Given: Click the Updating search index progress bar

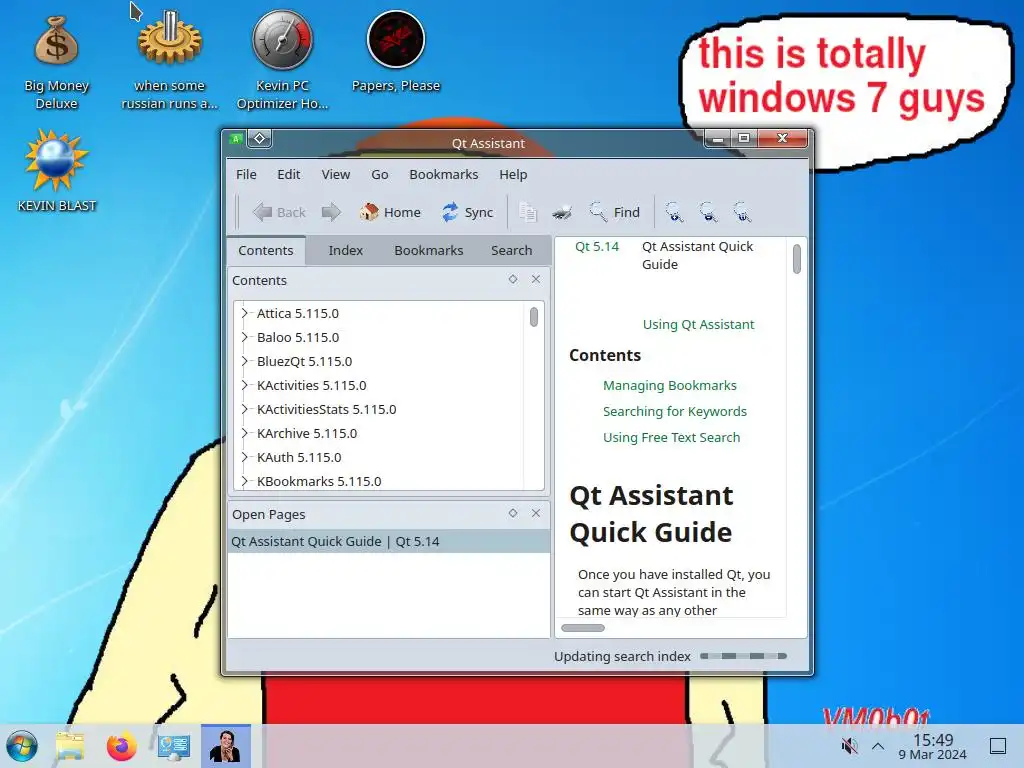Looking at the screenshot, I should (743, 656).
